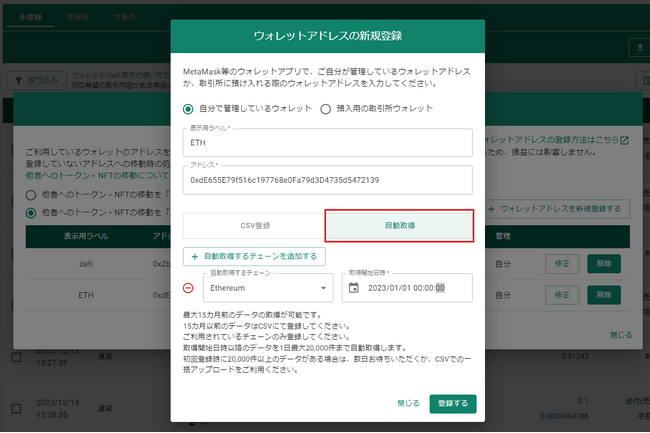Select 自分で管理しているウォレット radio option

(188, 109)
